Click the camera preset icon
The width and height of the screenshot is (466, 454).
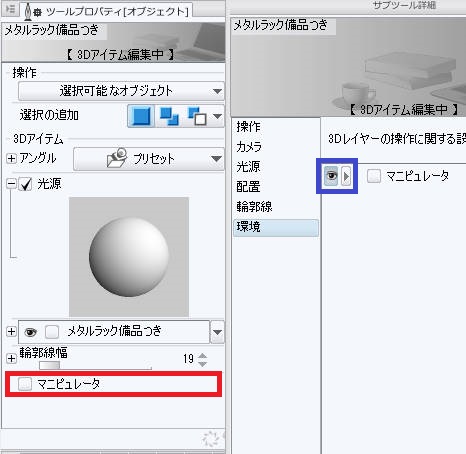[117, 158]
